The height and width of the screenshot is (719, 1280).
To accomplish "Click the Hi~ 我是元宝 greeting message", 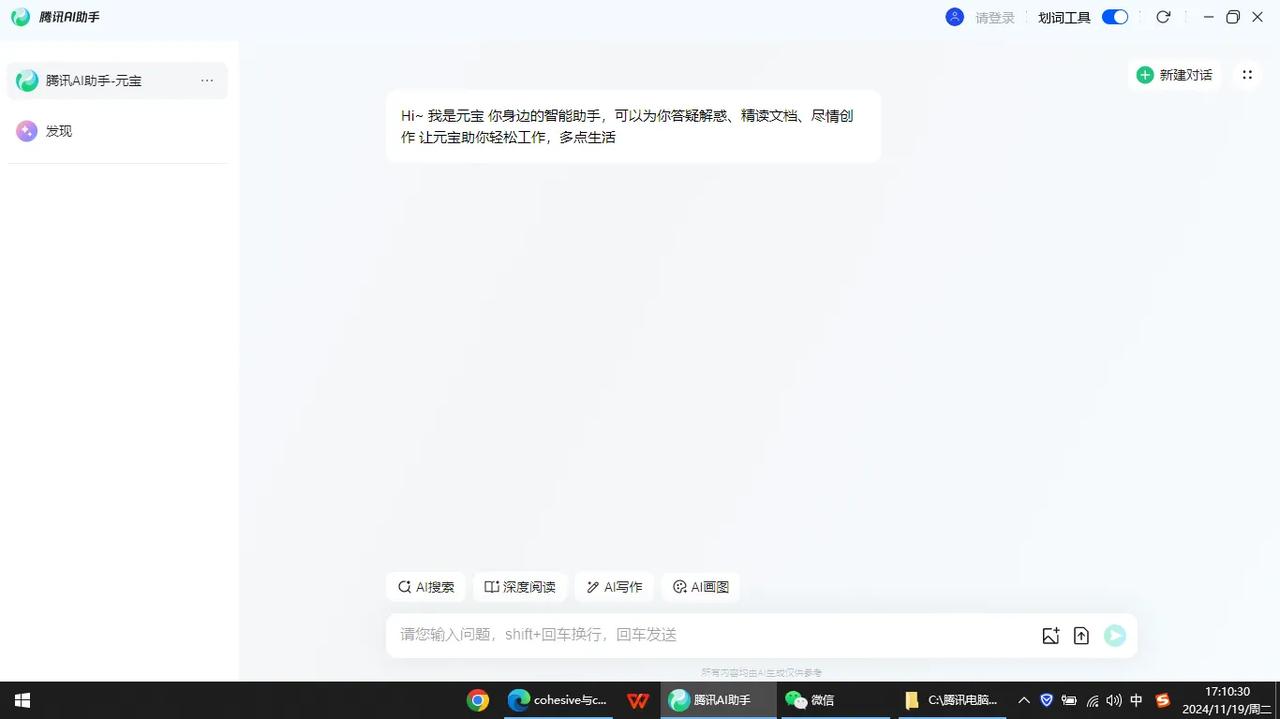I will point(633,126).
